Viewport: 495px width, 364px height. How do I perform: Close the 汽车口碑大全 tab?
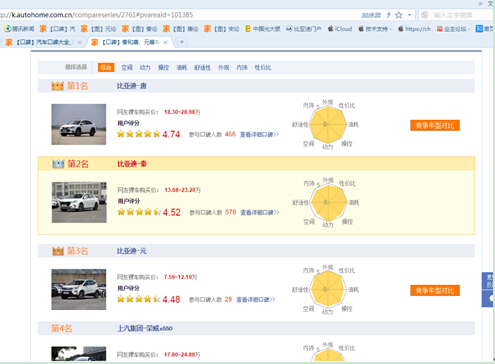click(79, 42)
